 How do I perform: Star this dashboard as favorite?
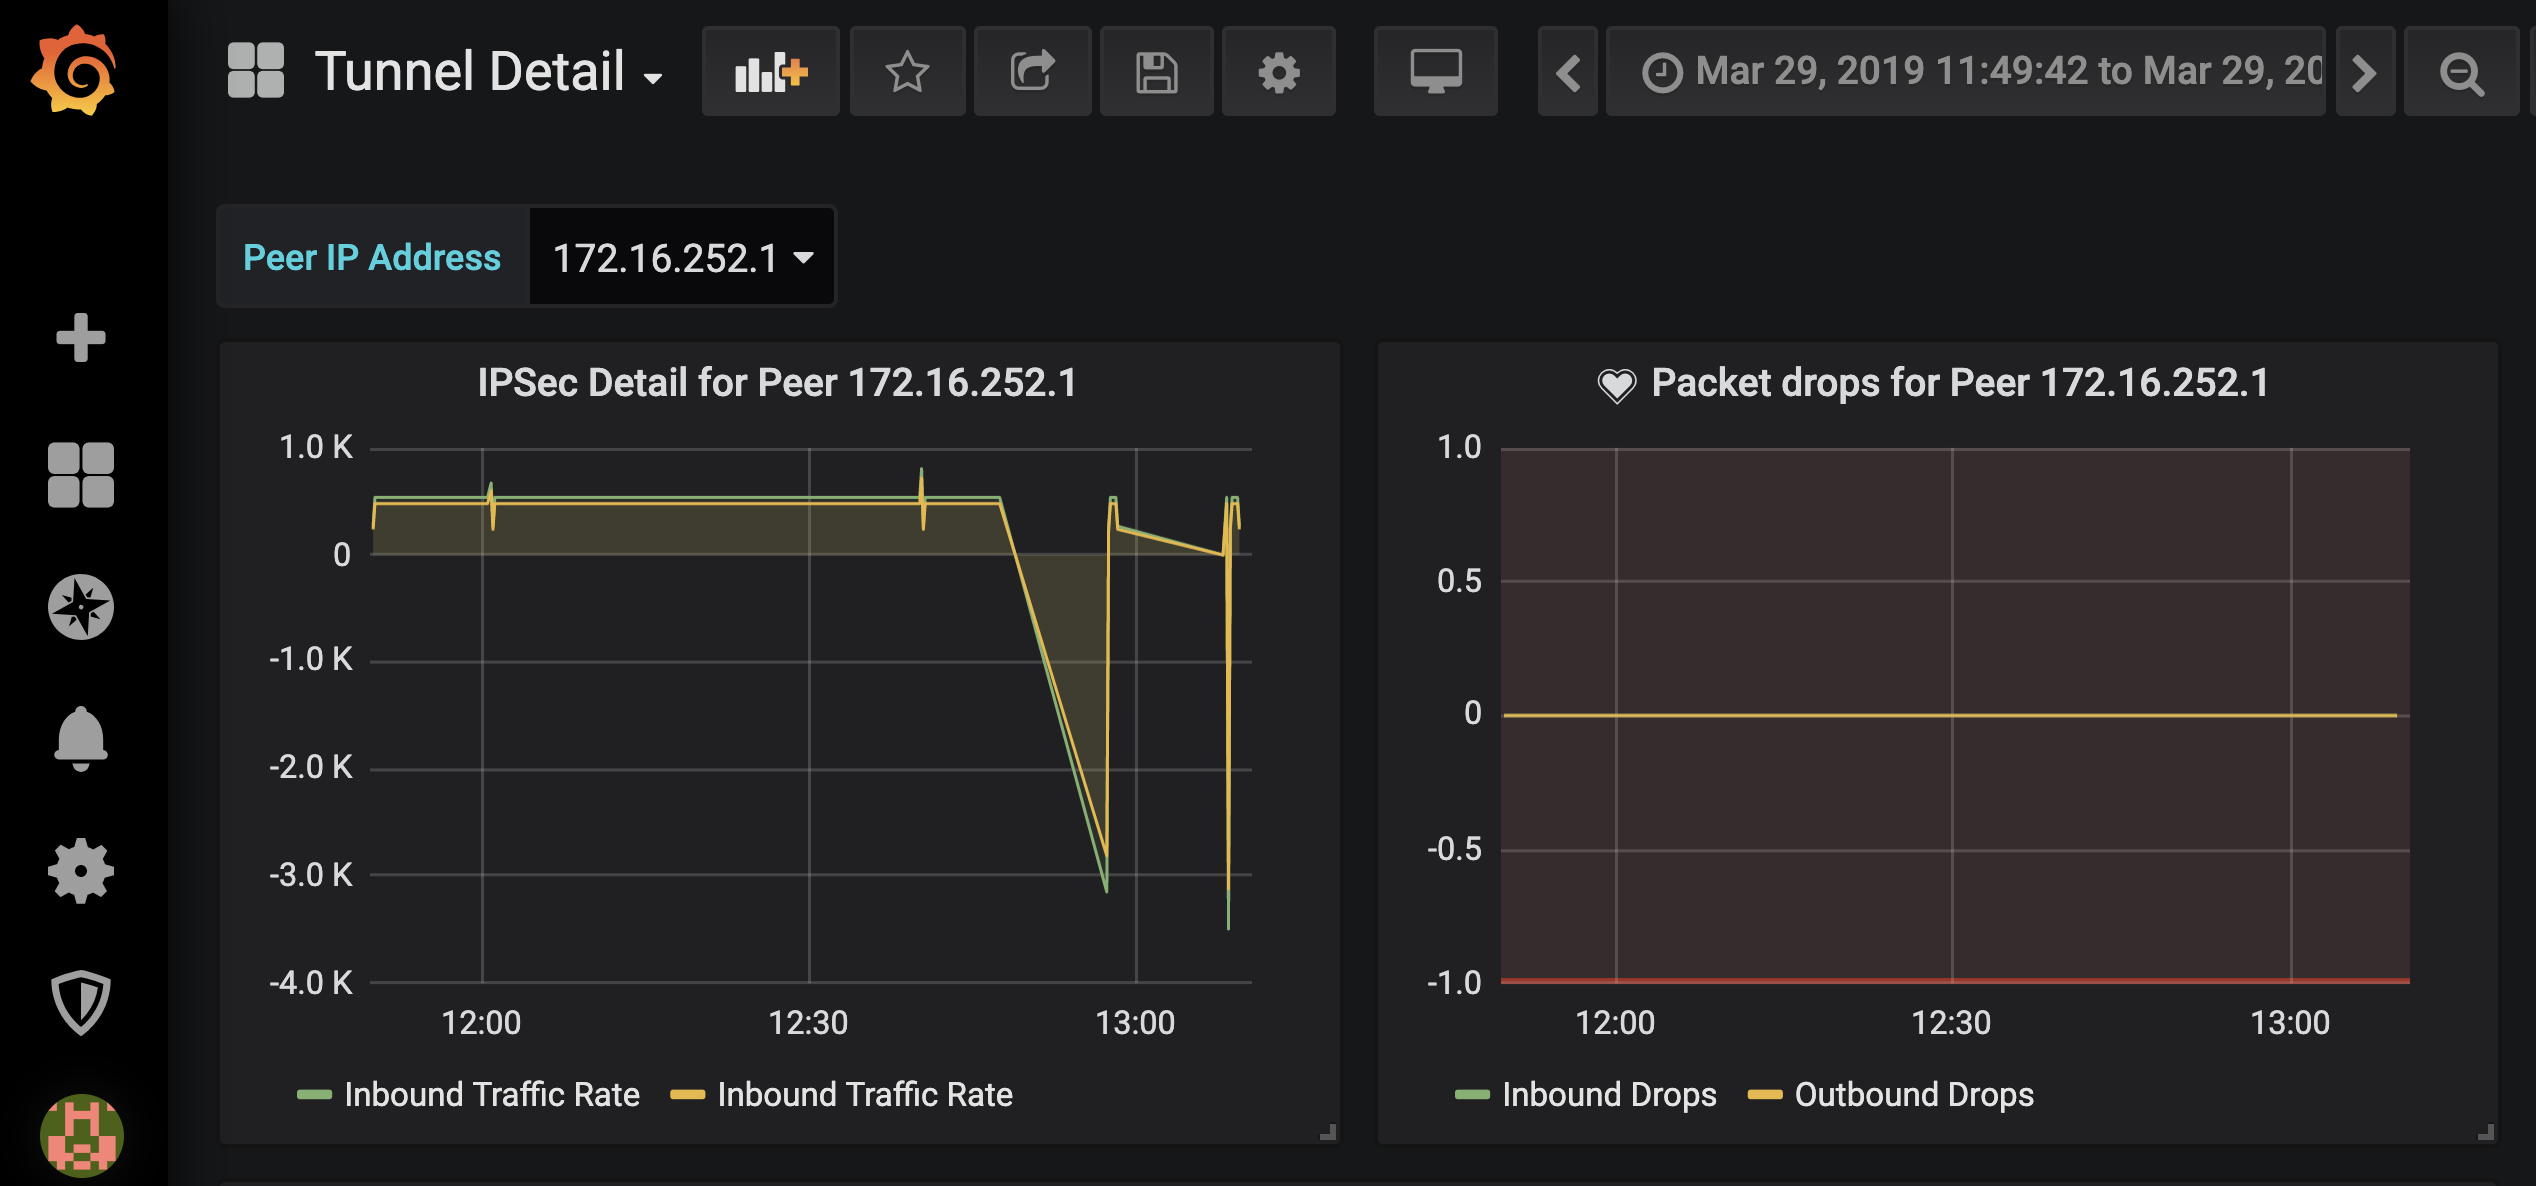(907, 72)
